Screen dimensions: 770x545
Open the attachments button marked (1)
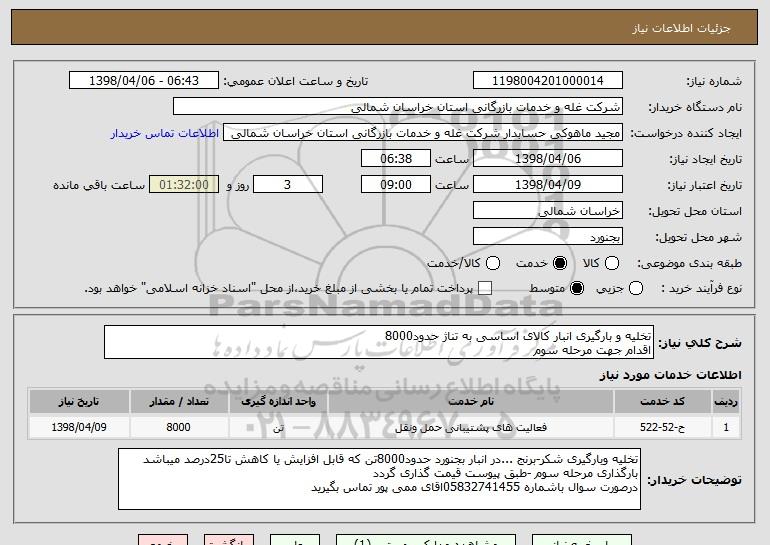tap(426, 540)
